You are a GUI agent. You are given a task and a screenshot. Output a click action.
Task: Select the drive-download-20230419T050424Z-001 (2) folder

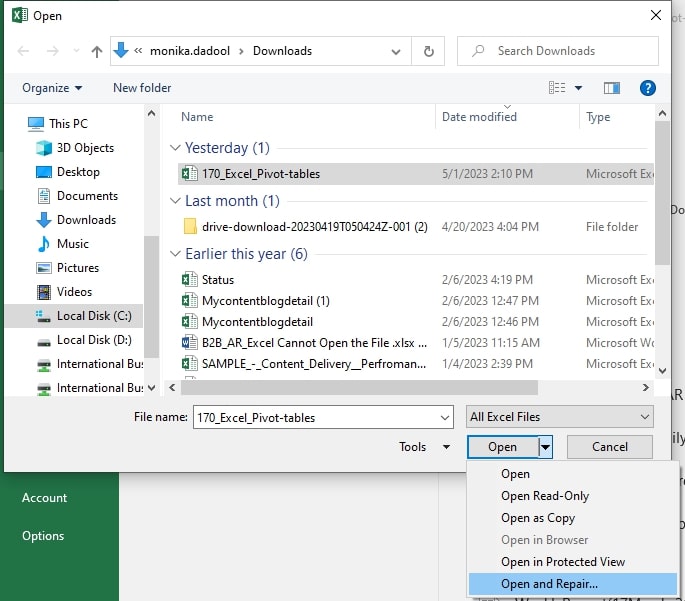(415, 227)
